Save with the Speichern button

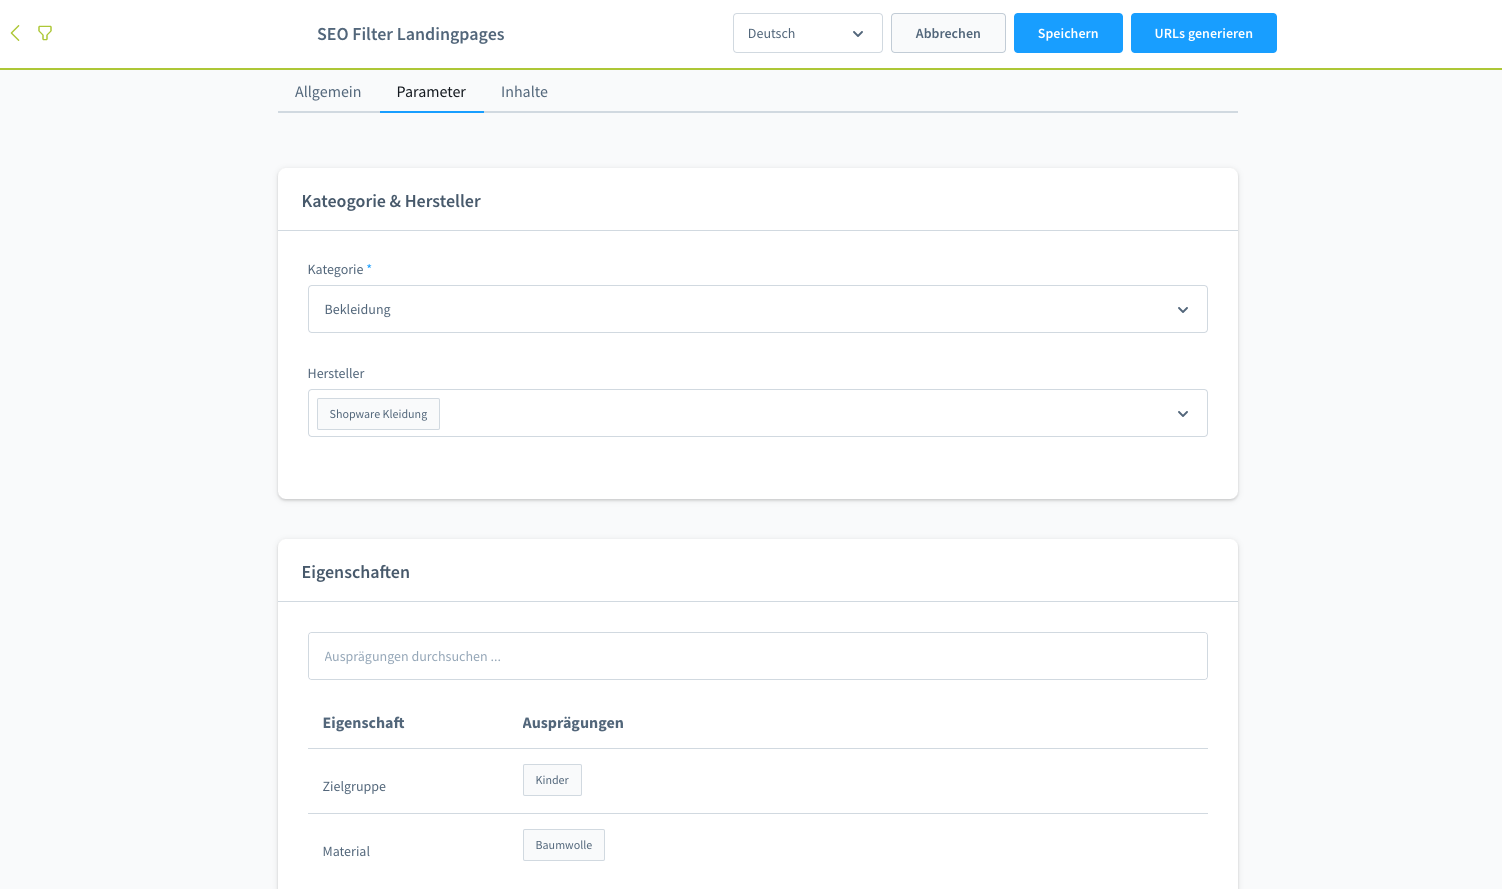click(x=1068, y=33)
